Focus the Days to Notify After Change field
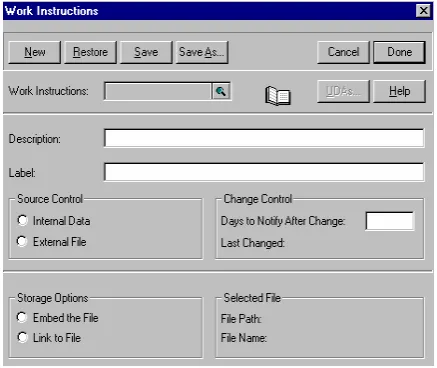 (390, 221)
